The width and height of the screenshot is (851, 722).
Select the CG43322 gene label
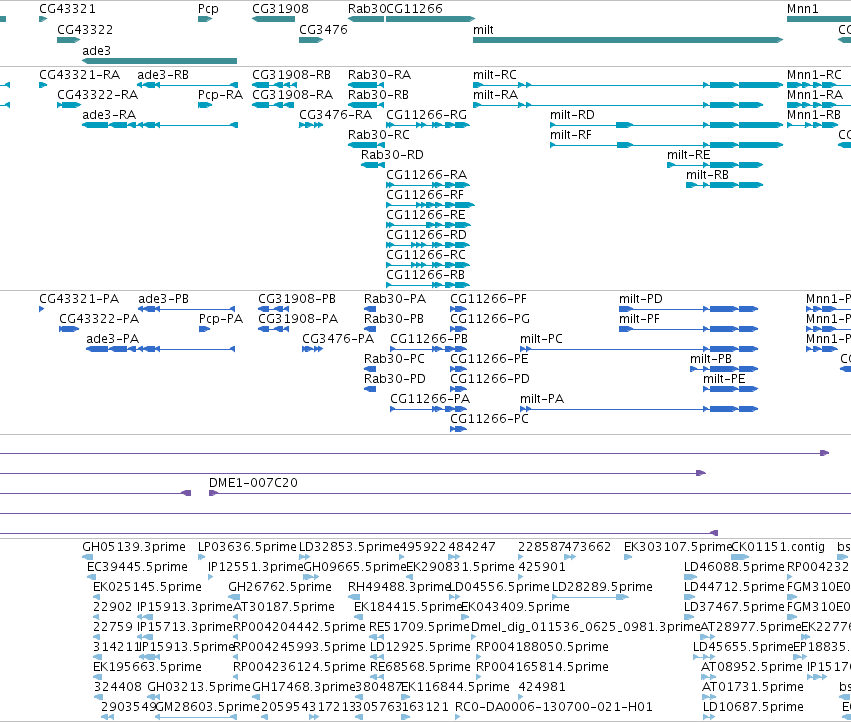point(85,30)
